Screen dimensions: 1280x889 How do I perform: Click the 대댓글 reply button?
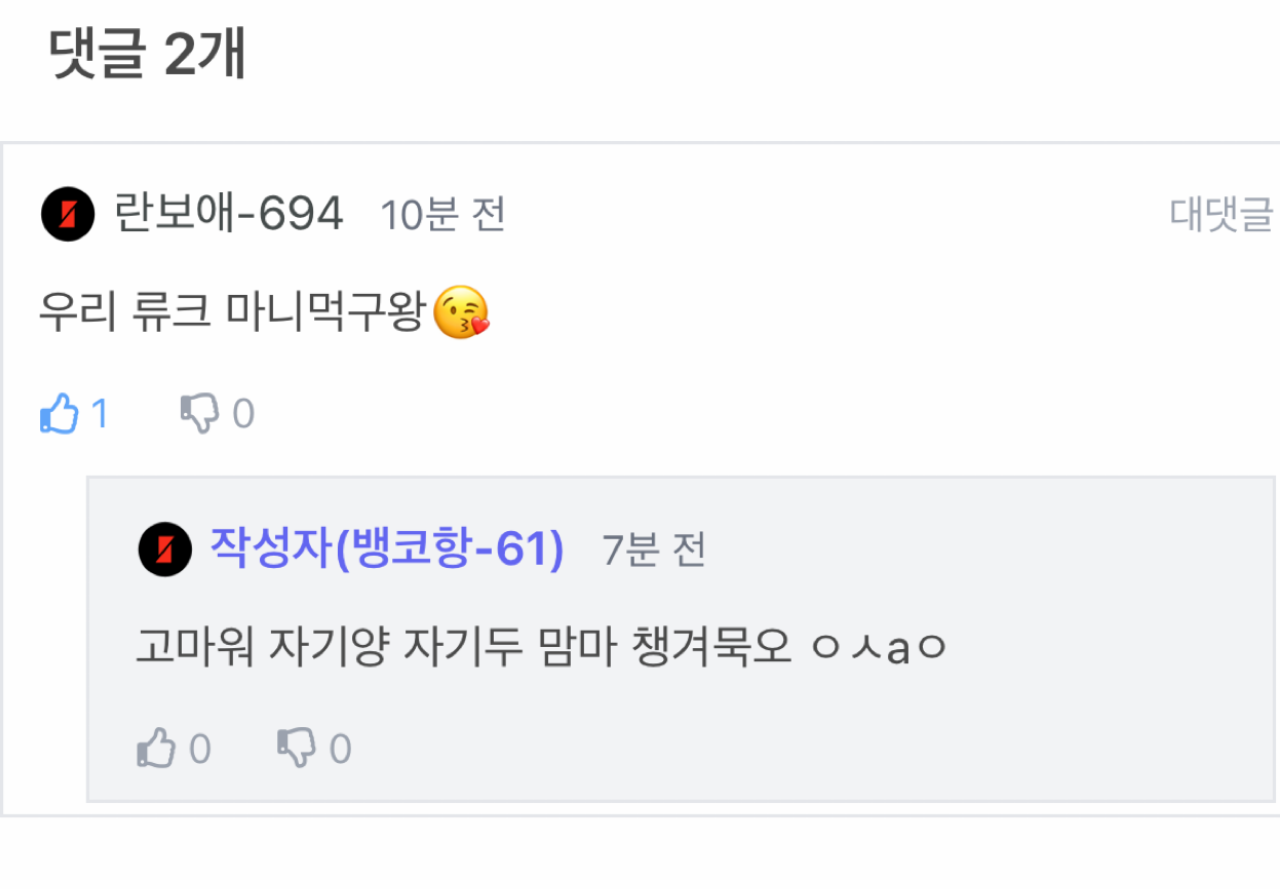coord(1222,214)
